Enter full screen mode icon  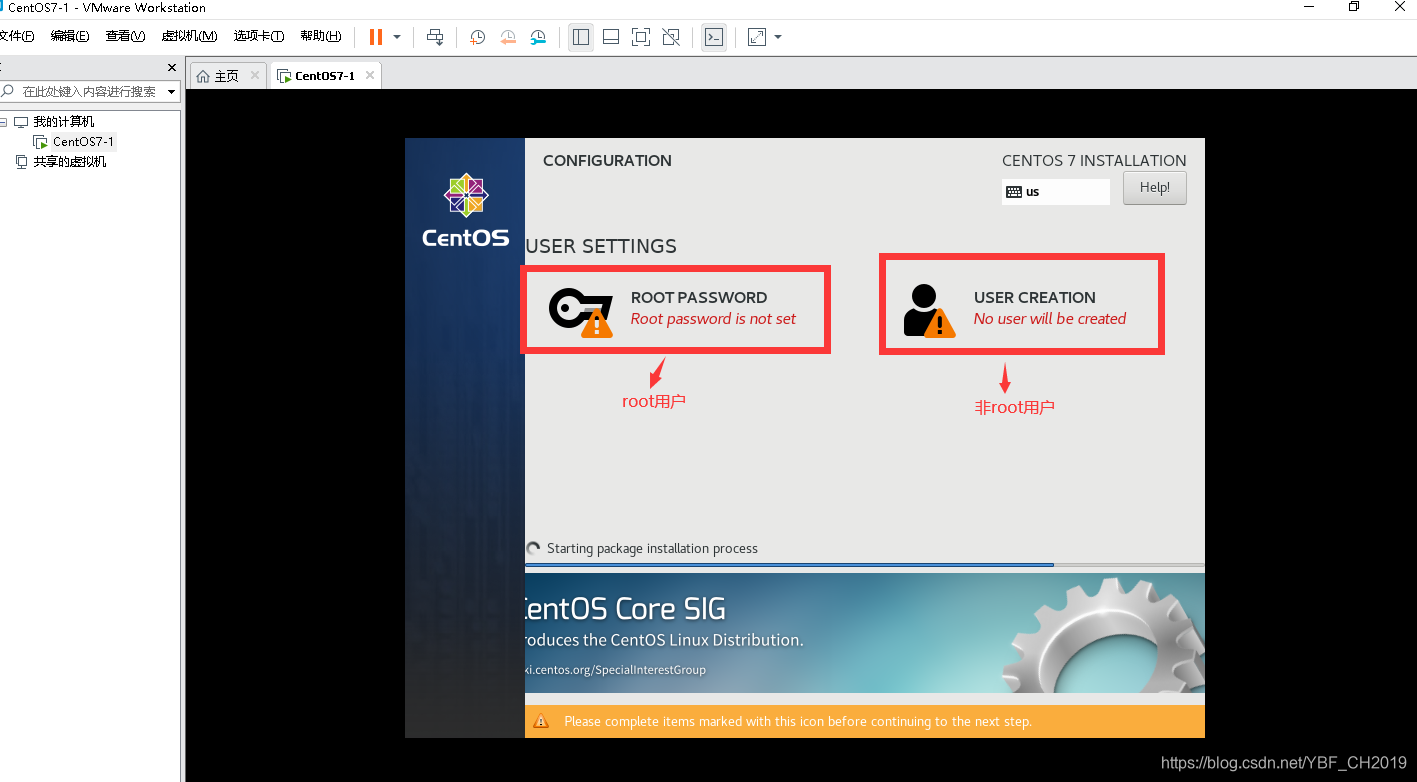tap(641, 37)
